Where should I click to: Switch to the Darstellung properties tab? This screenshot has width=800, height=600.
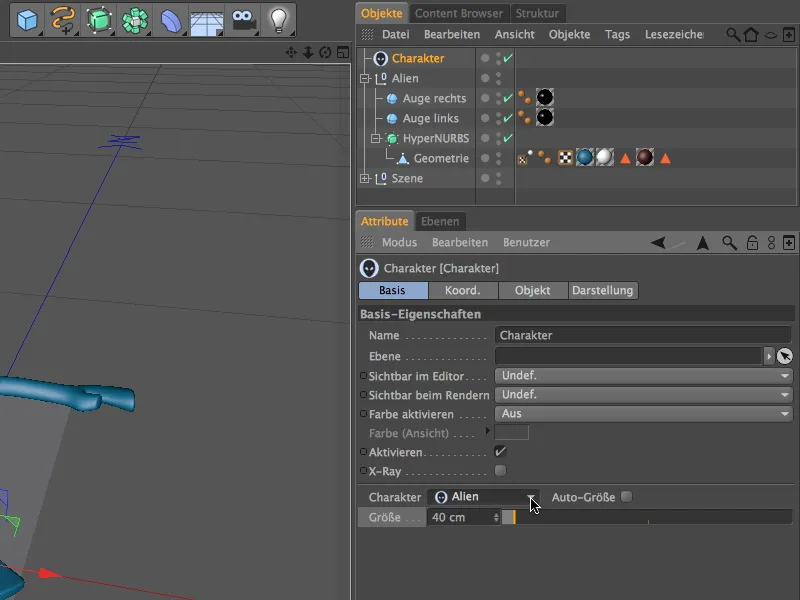pyautogui.click(x=603, y=290)
